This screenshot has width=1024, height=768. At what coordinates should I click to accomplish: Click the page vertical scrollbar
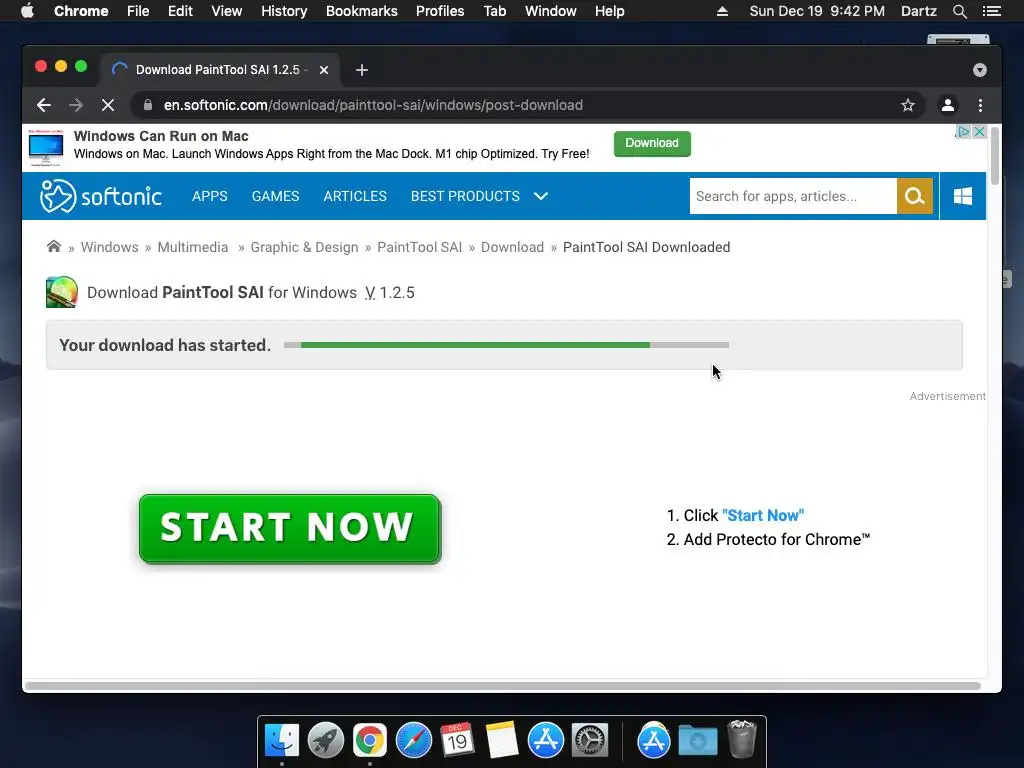[x=995, y=156]
